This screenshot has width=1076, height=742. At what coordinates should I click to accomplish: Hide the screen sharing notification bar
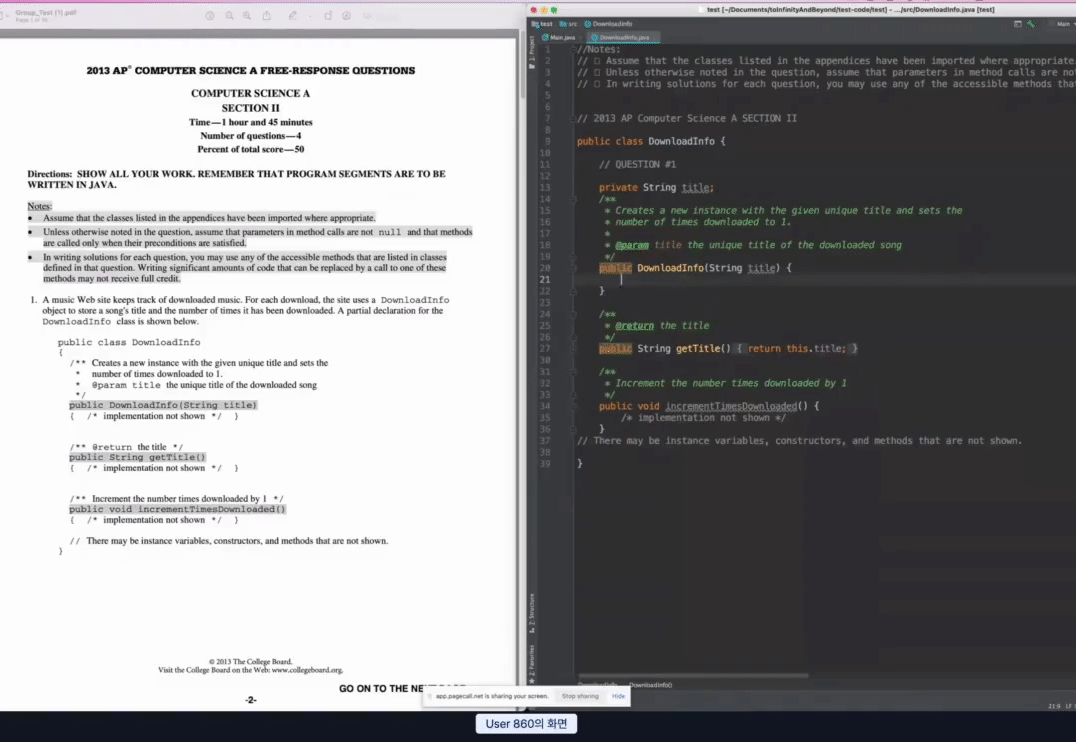coord(618,696)
